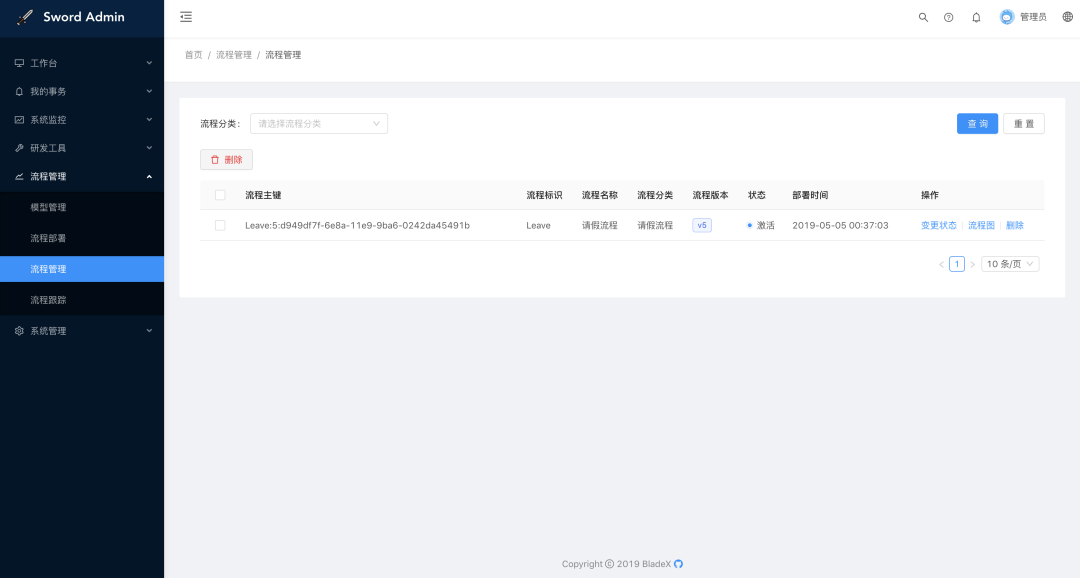Click the 查询 query button

coord(977,123)
